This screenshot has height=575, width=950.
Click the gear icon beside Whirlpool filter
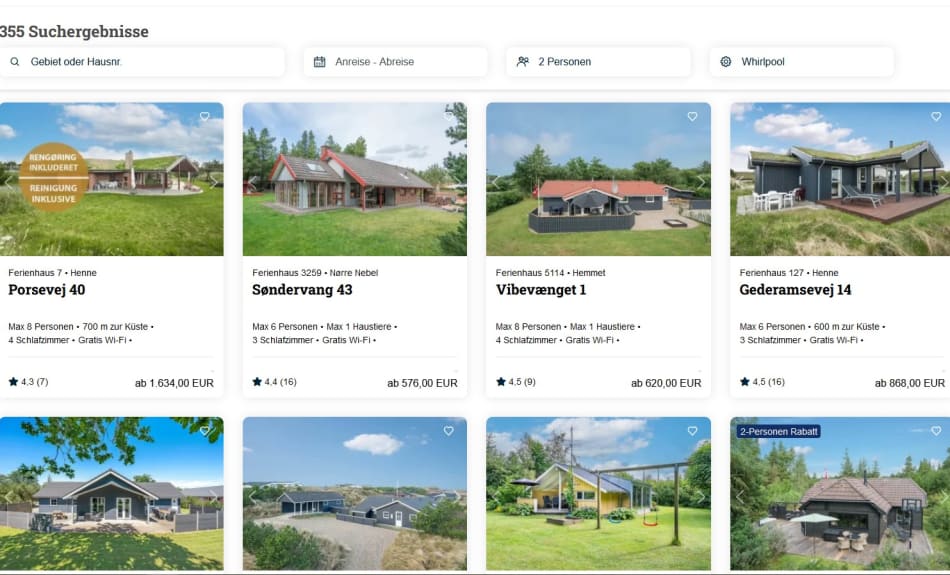(x=726, y=62)
